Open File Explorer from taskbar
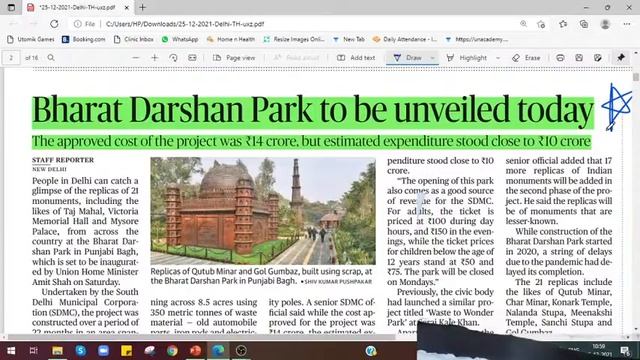This screenshot has width=640, height=360. pyautogui.click(x=58, y=351)
